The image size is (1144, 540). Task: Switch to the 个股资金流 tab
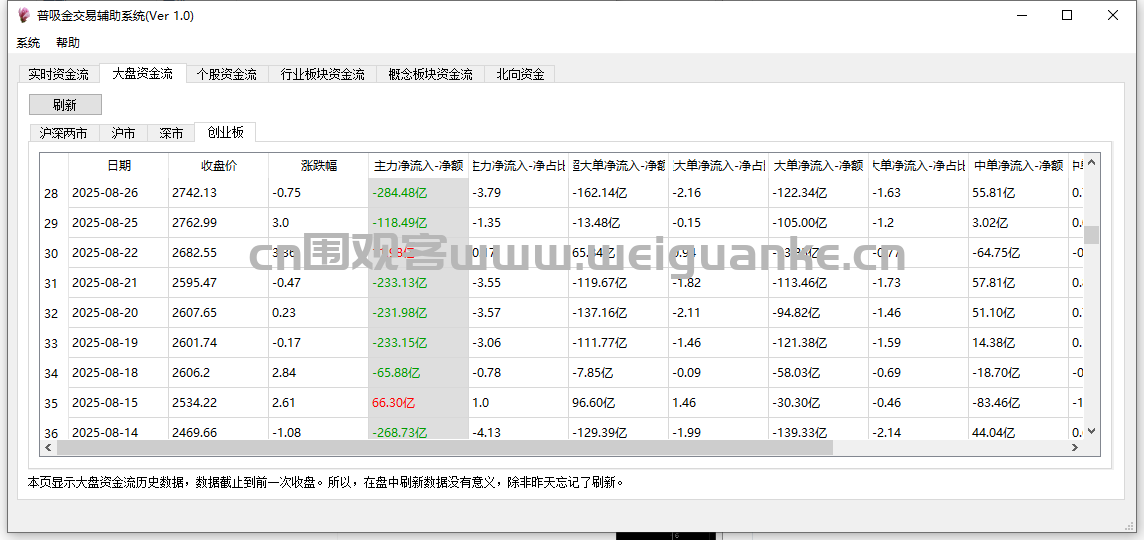[226, 74]
